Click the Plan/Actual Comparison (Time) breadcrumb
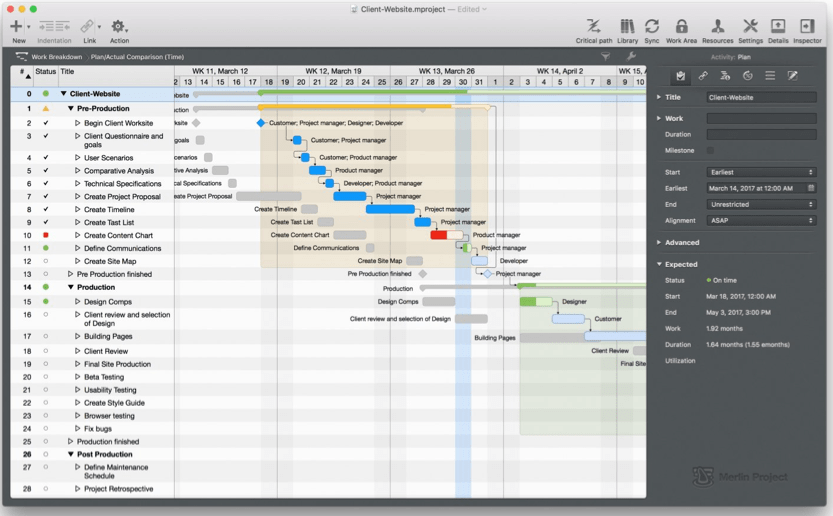Image resolution: width=833 pixels, height=516 pixels. (x=137, y=57)
